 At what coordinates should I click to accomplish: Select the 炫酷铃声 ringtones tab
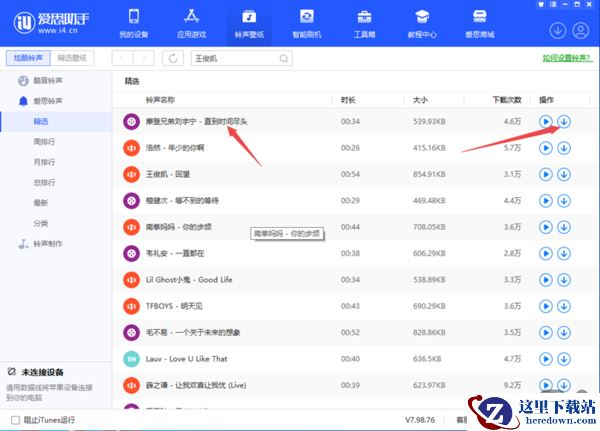(x=28, y=58)
